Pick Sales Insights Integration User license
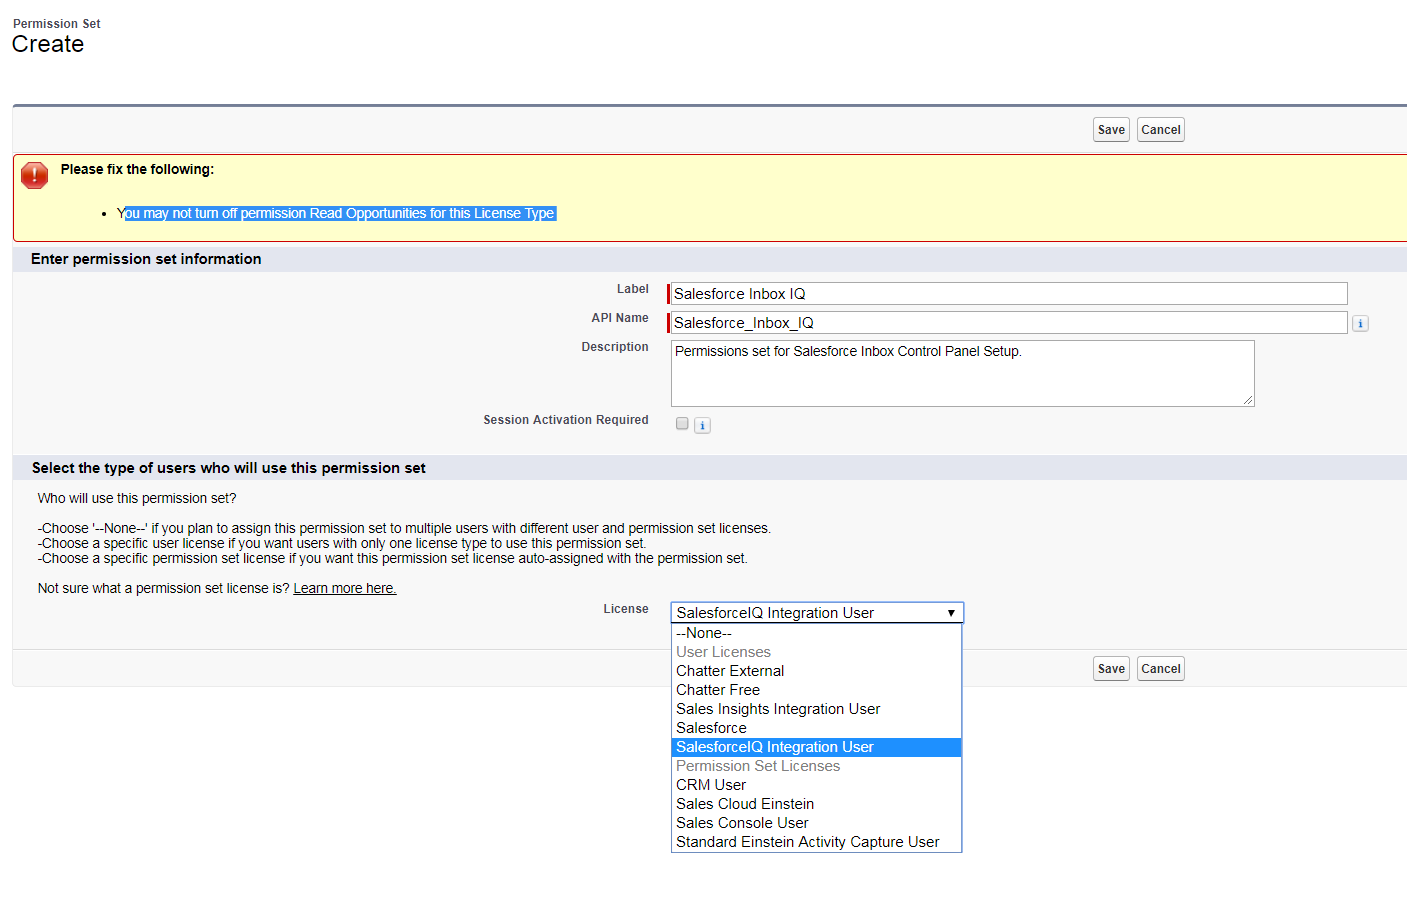This screenshot has height=915, width=1407. click(x=816, y=709)
